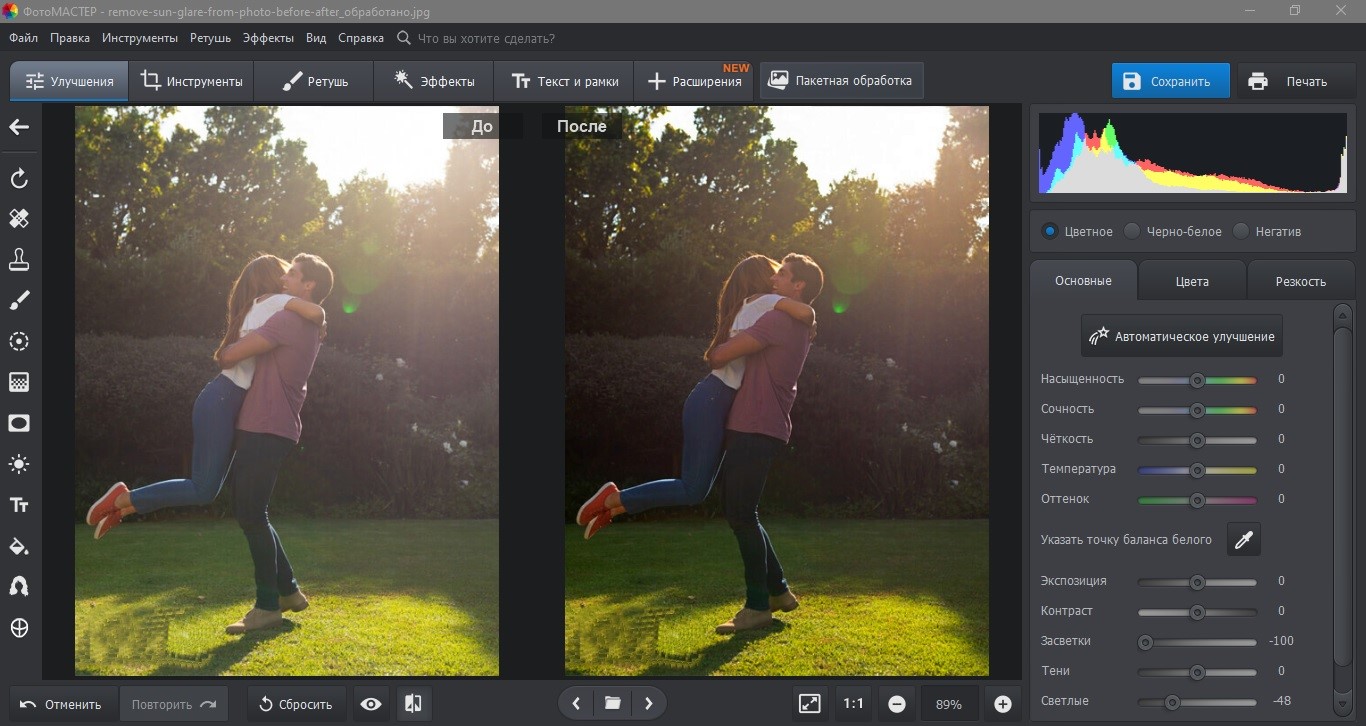Select the sun brightness tool in sidebar

(19, 464)
